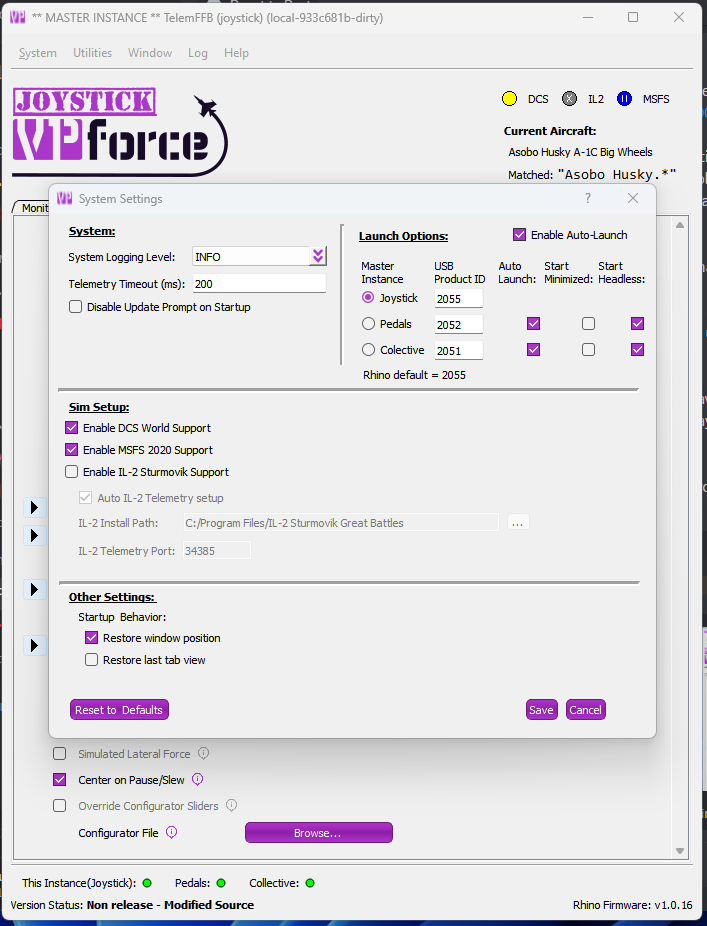Screen dimensions: 707x926
Task: Open the Log menu
Action: (x=198, y=53)
